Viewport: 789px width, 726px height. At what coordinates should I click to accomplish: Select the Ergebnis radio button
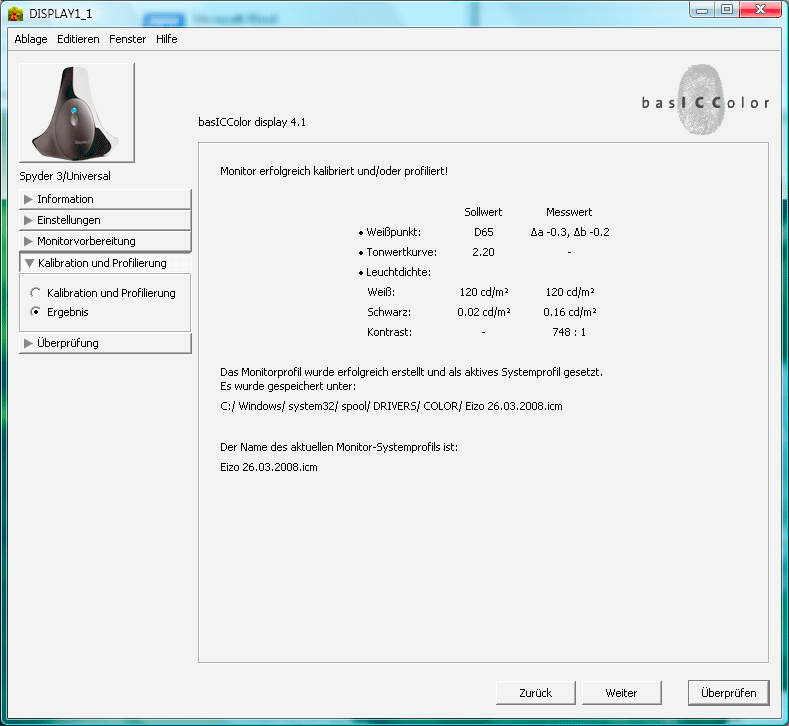click(36, 312)
